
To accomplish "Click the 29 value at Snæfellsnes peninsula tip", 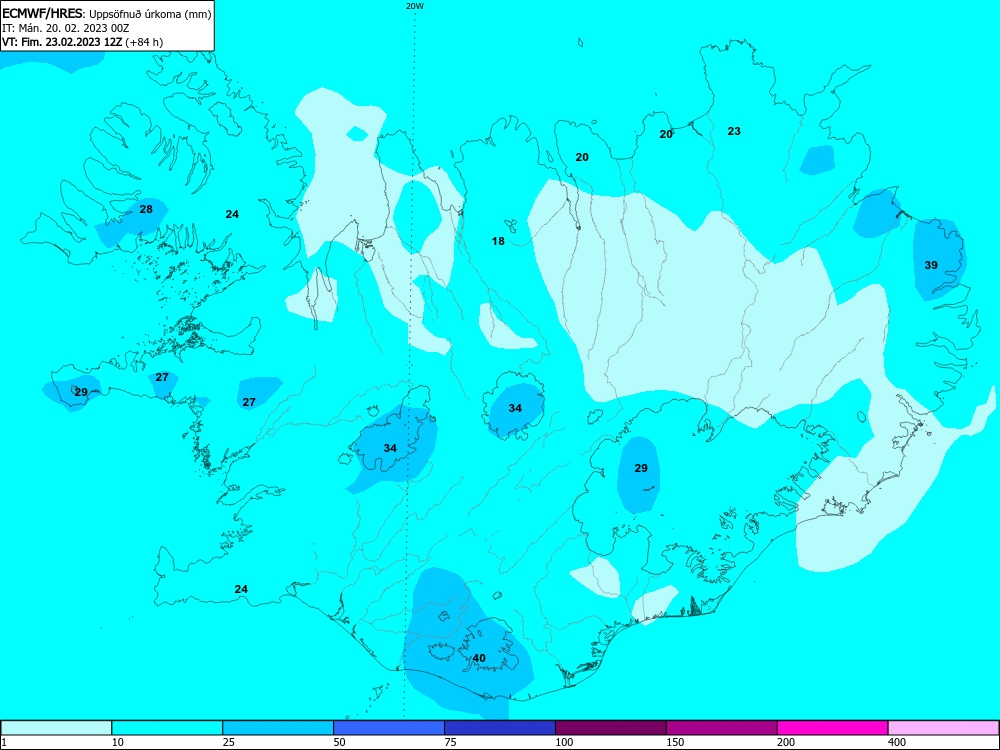I will click(81, 392).
